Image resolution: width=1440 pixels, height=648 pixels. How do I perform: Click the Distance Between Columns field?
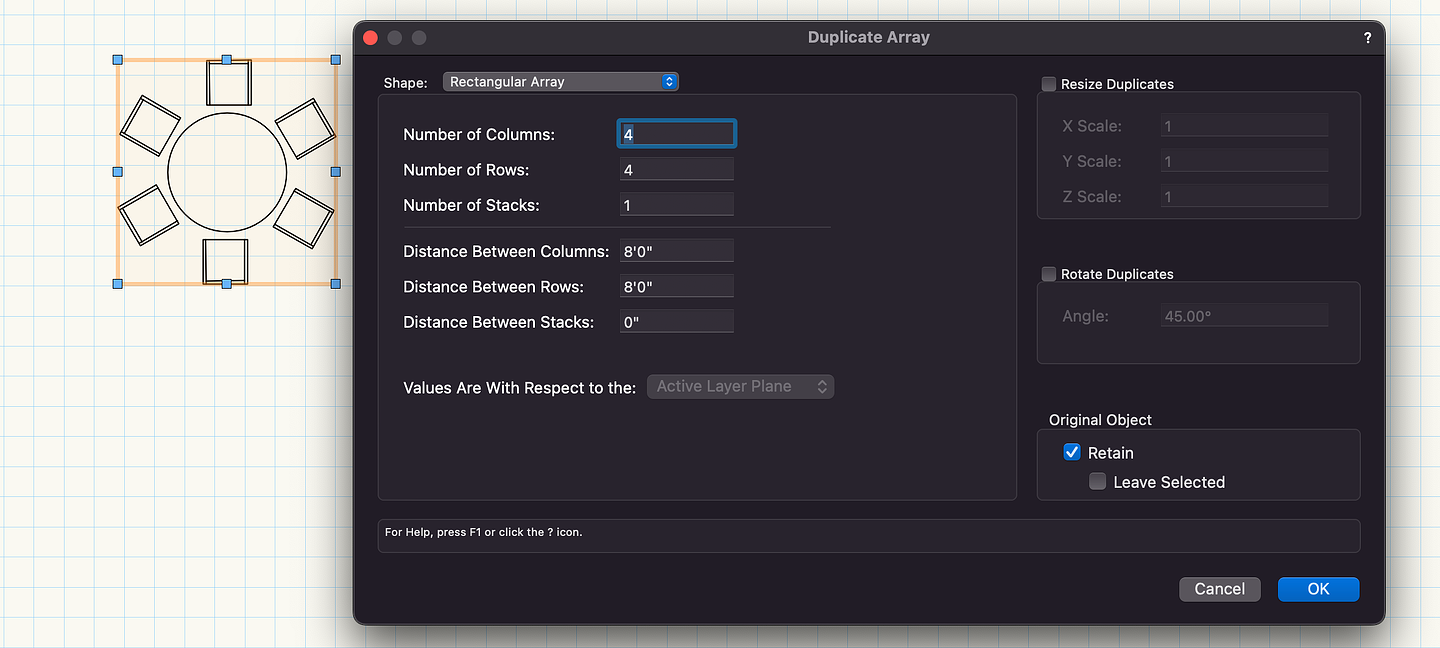point(677,251)
